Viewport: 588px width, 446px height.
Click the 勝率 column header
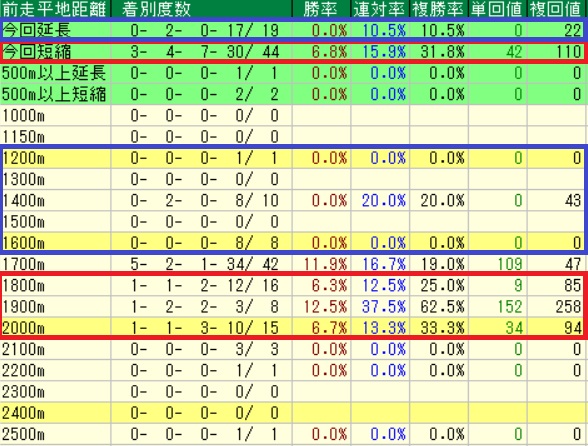321,9
